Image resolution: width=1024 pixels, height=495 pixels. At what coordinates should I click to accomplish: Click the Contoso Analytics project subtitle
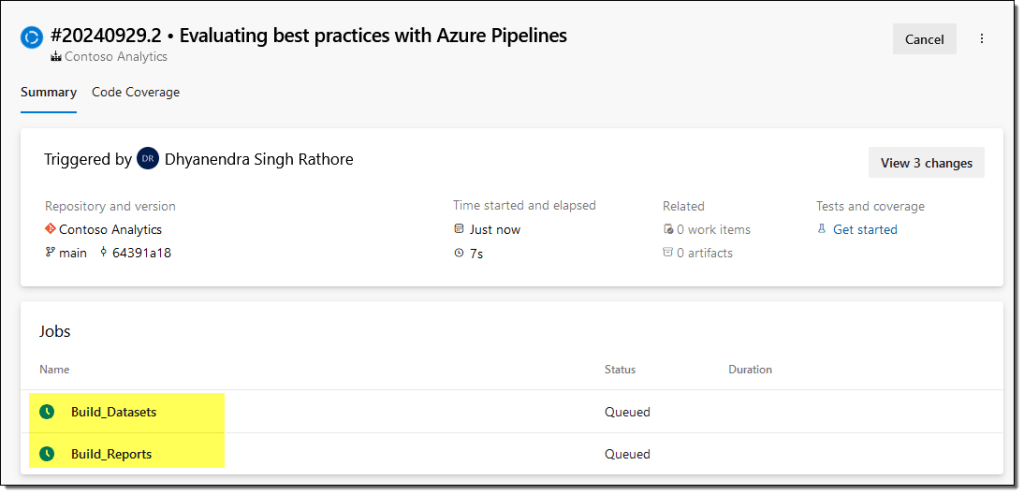pyautogui.click(x=115, y=57)
